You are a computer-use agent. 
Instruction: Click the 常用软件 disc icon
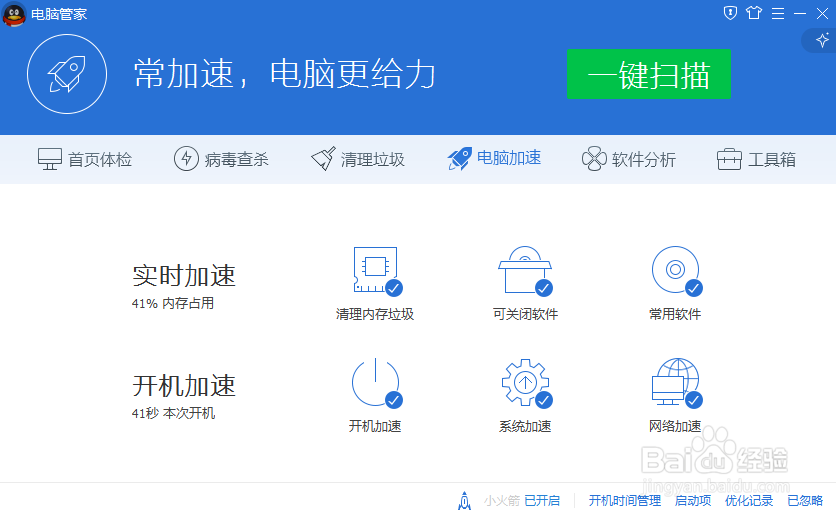675,269
